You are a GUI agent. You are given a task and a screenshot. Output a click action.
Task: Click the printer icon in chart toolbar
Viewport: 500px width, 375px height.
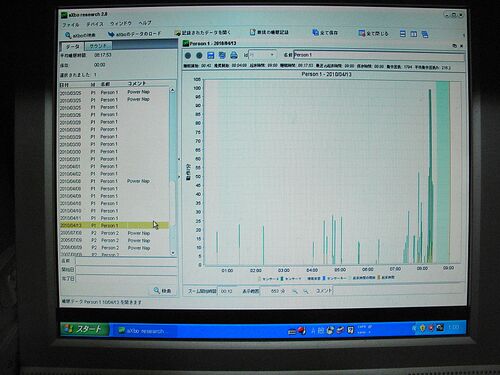pyautogui.click(x=234, y=55)
